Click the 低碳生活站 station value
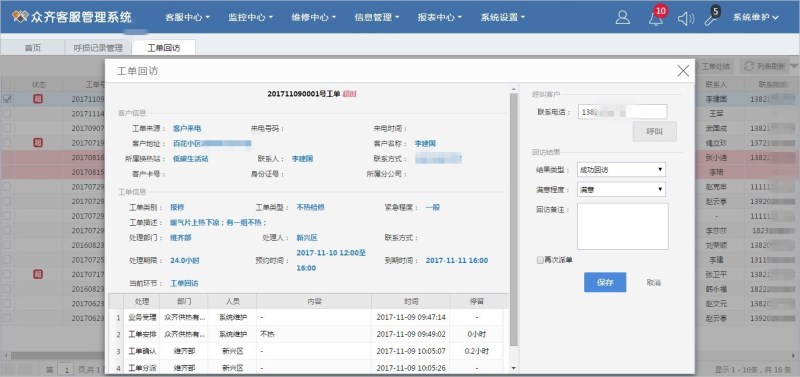Viewport: 800px width, 377px height. point(190,159)
